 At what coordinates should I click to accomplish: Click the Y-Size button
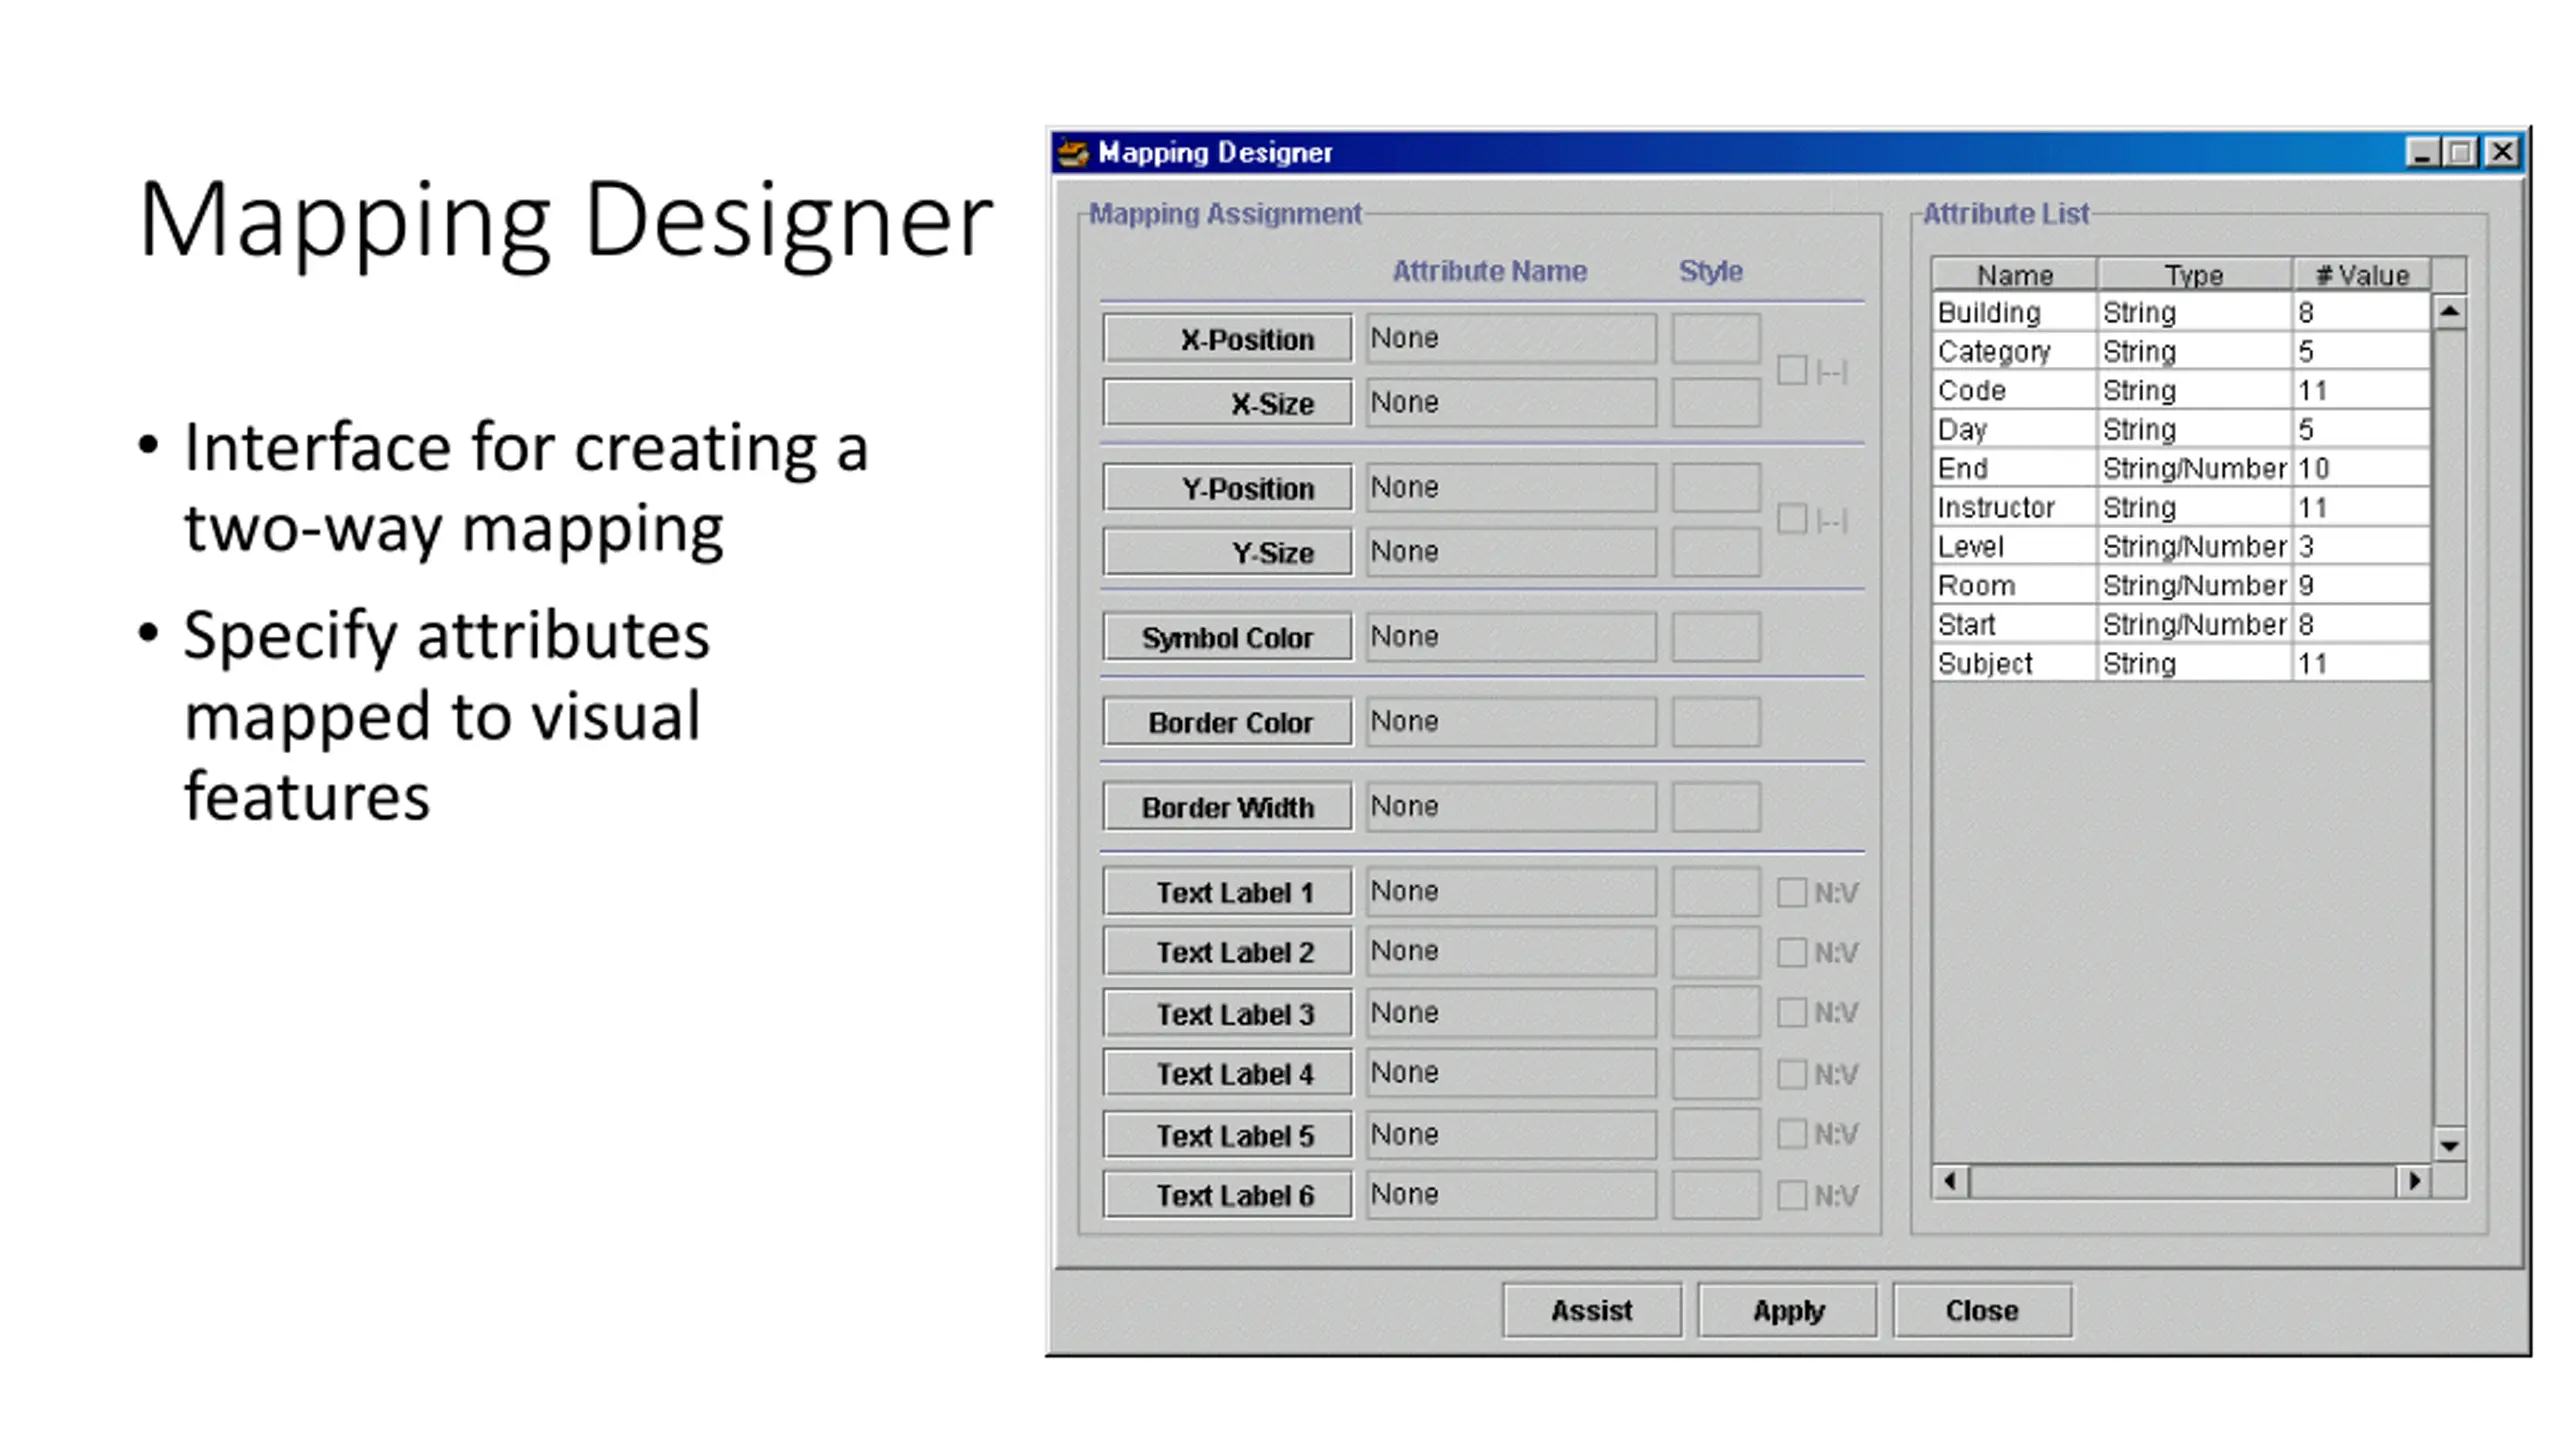[1228, 552]
